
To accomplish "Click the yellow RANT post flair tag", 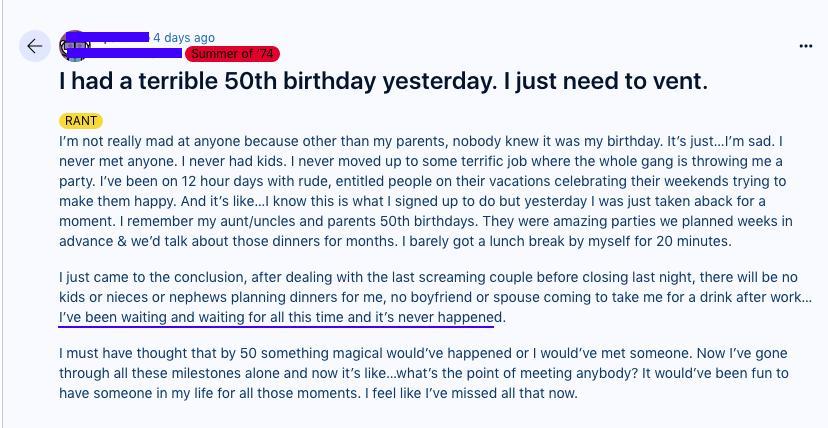I will pyautogui.click(x=81, y=121).
